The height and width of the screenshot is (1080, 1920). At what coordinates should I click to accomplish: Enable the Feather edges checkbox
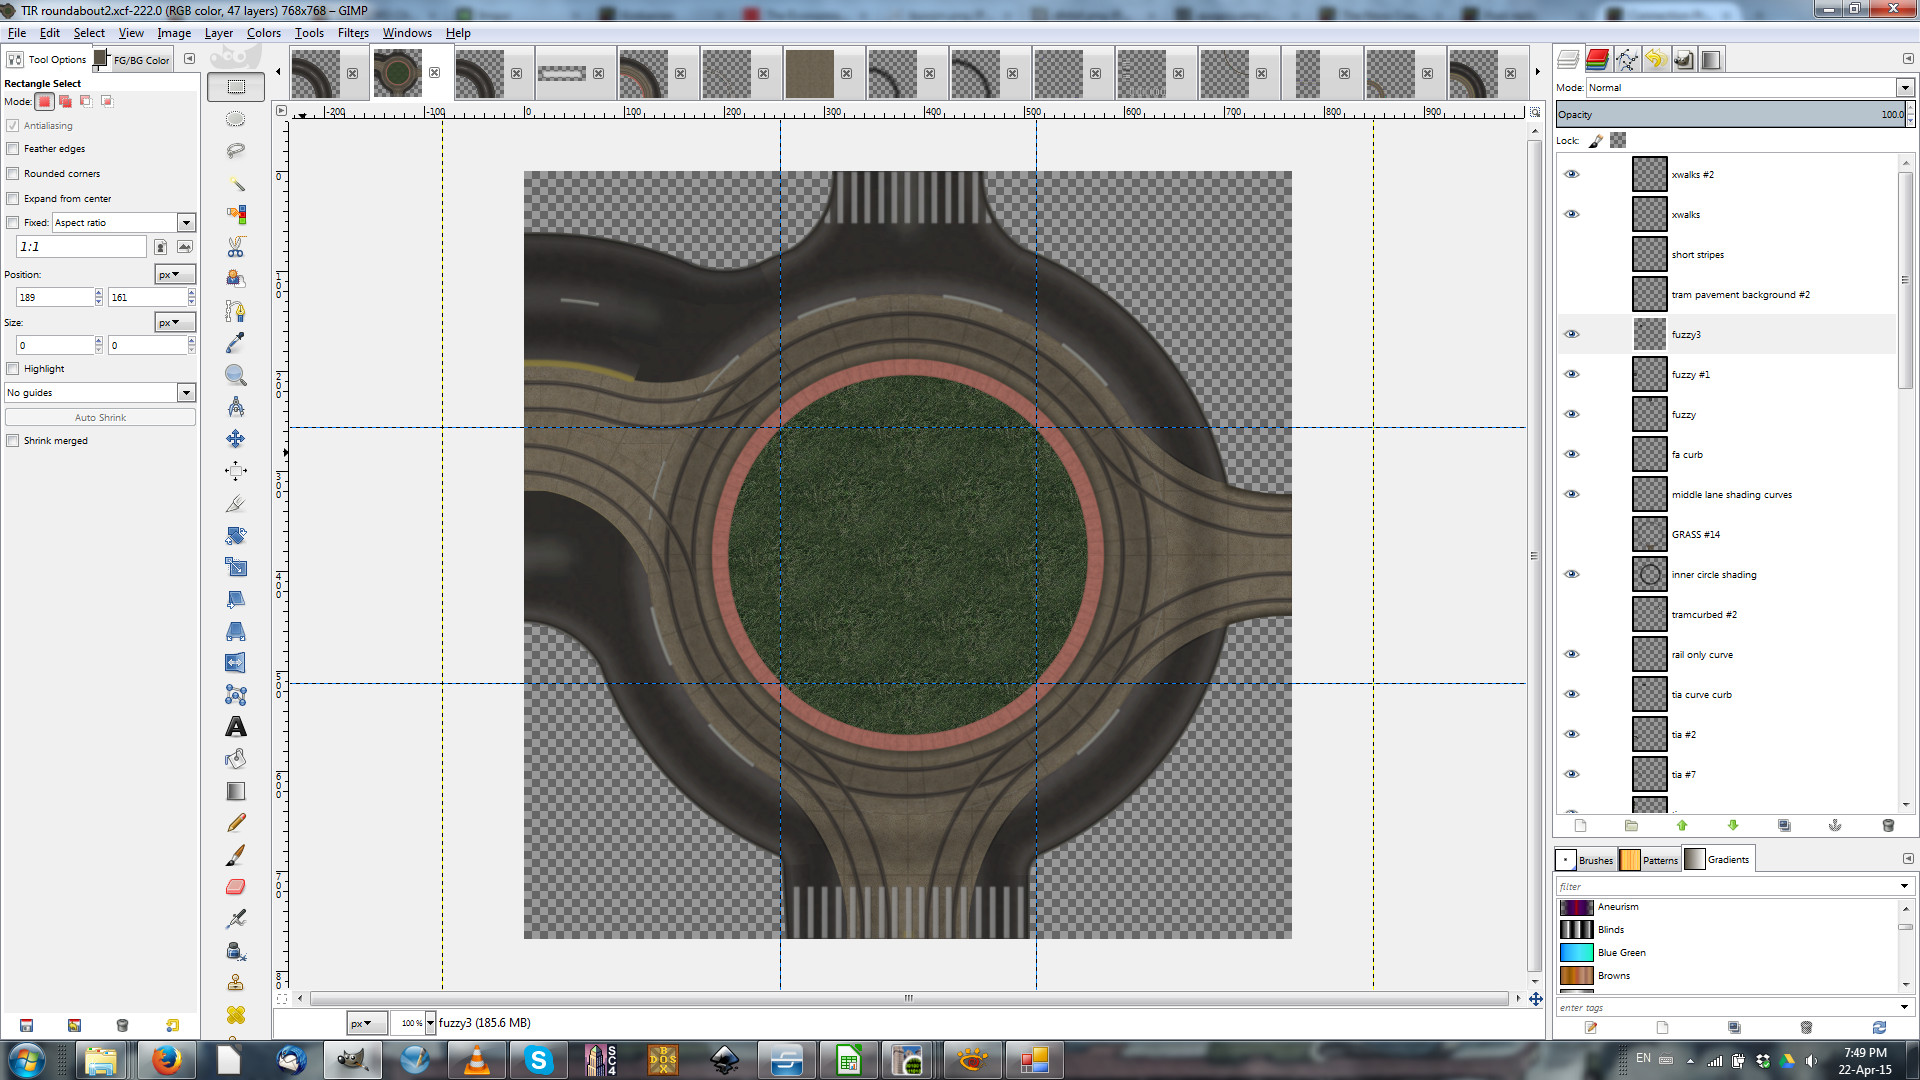click(13, 149)
